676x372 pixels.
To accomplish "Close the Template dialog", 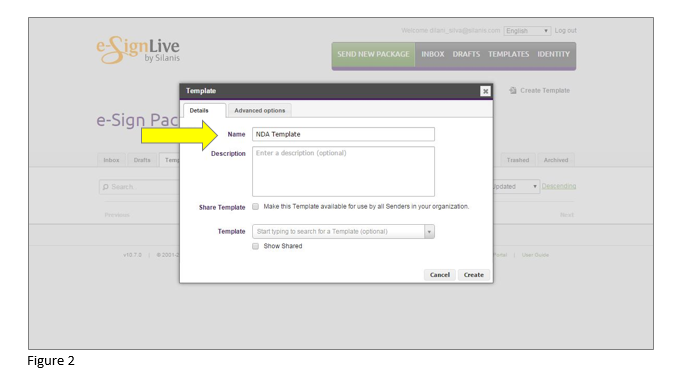I will [x=485, y=91].
